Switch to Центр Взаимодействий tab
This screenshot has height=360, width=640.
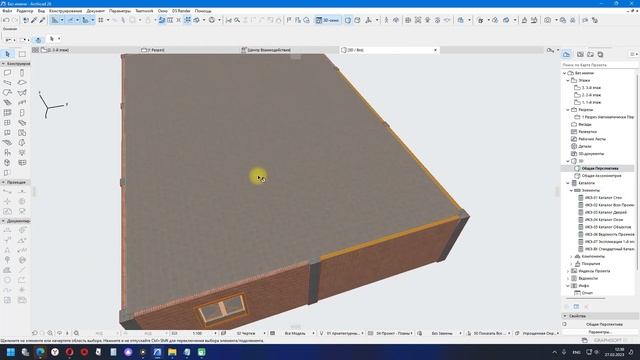[266, 50]
